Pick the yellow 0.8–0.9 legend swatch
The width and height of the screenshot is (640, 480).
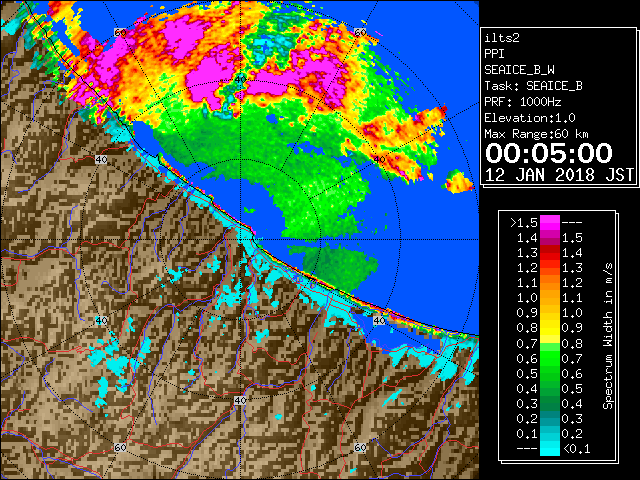(x=550, y=328)
